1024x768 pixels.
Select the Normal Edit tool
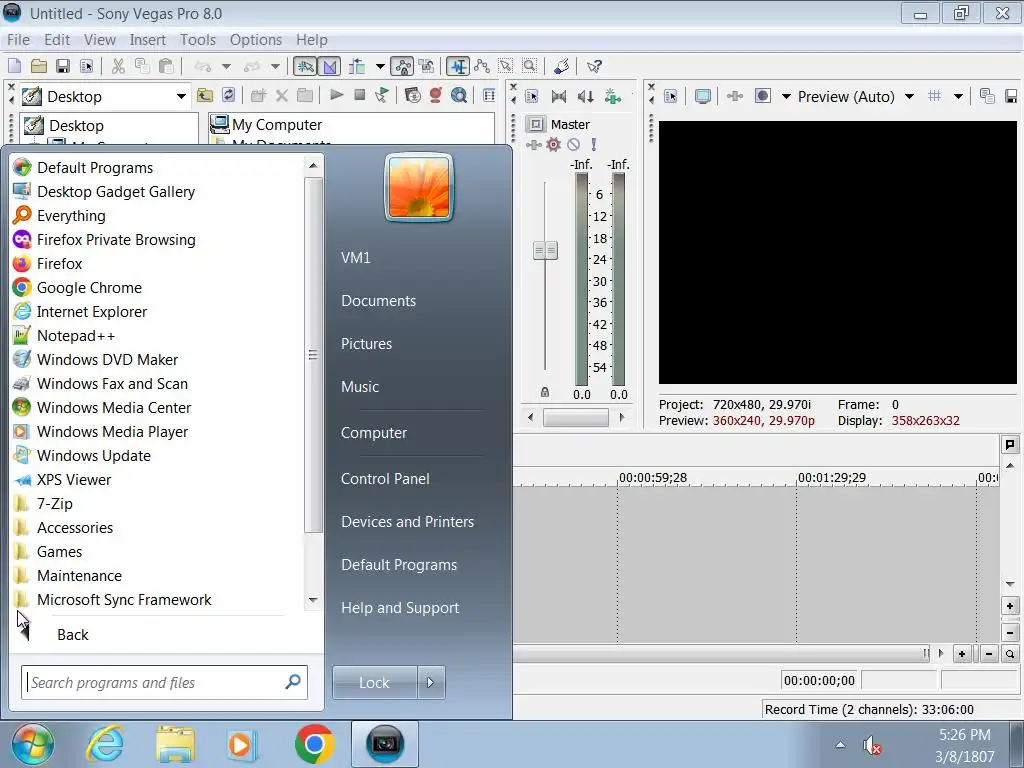(x=458, y=66)
